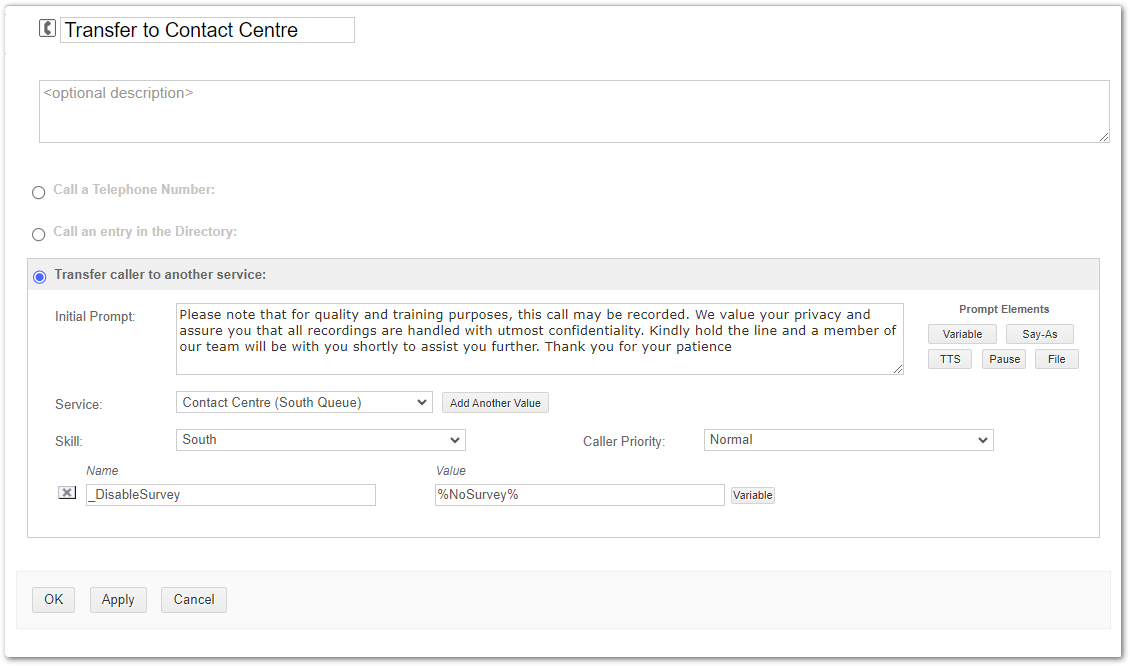The image size is (1130, 666).
Task: Cancel the transfer configuration
Action: [x=194, y=600]
